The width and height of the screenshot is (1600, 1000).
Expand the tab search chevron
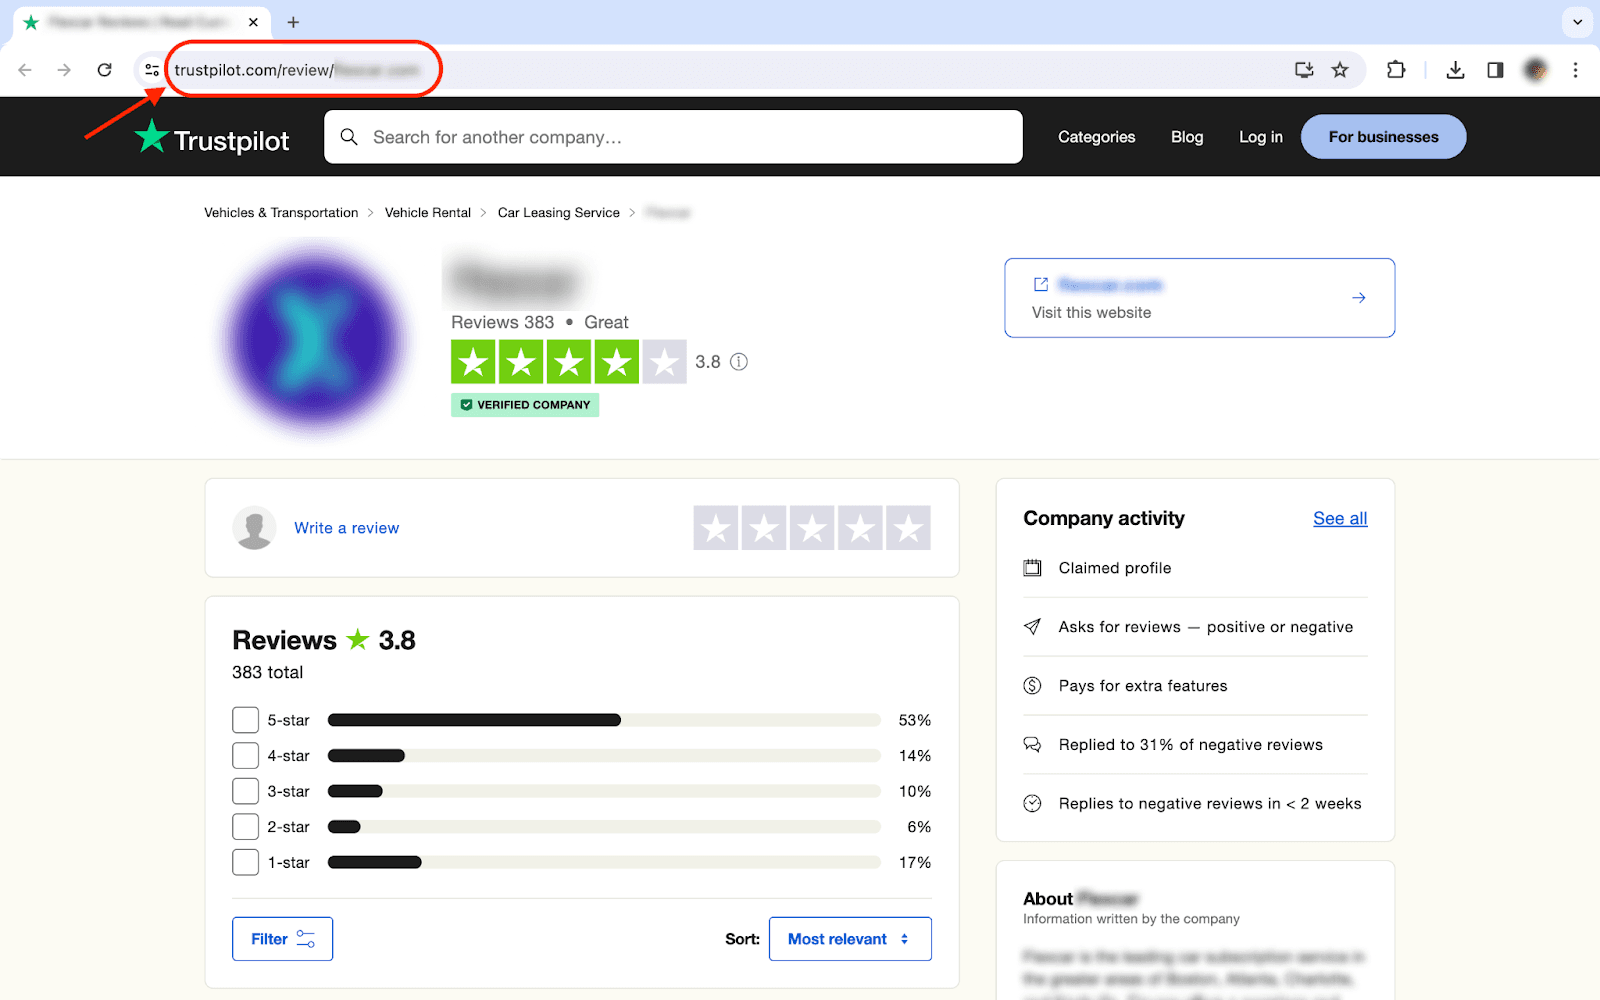click(1577, 22)
